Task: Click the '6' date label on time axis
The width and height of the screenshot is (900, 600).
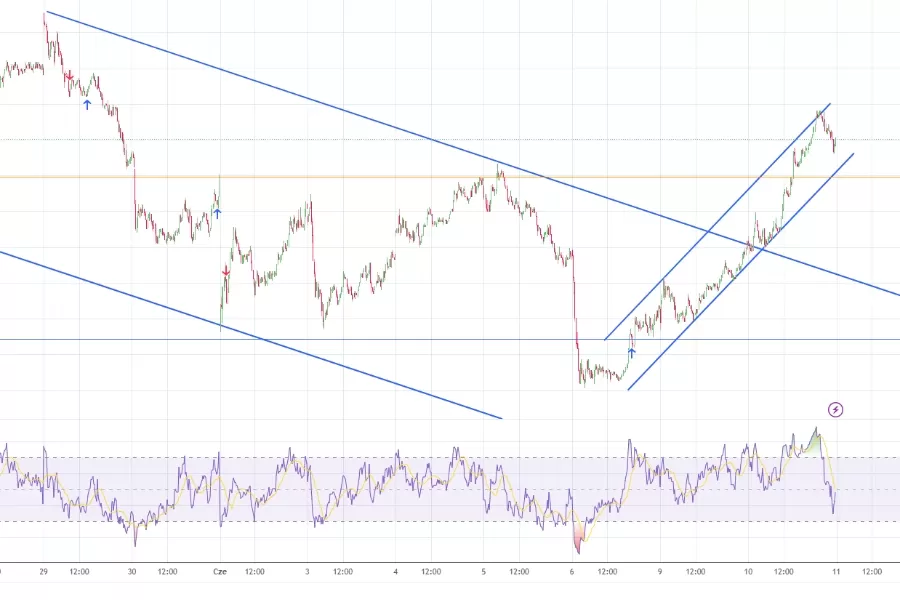Action: coord(572,571)
